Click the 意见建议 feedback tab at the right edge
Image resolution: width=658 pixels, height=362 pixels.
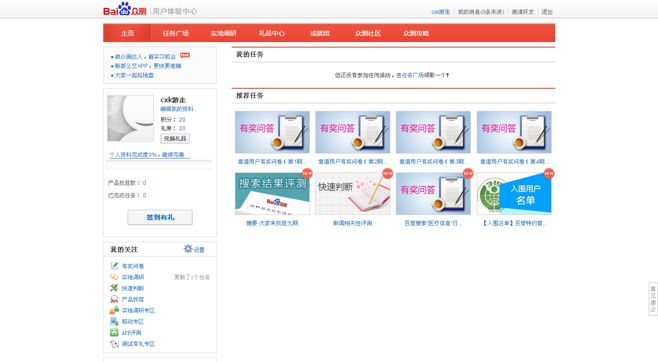point(653,299)
